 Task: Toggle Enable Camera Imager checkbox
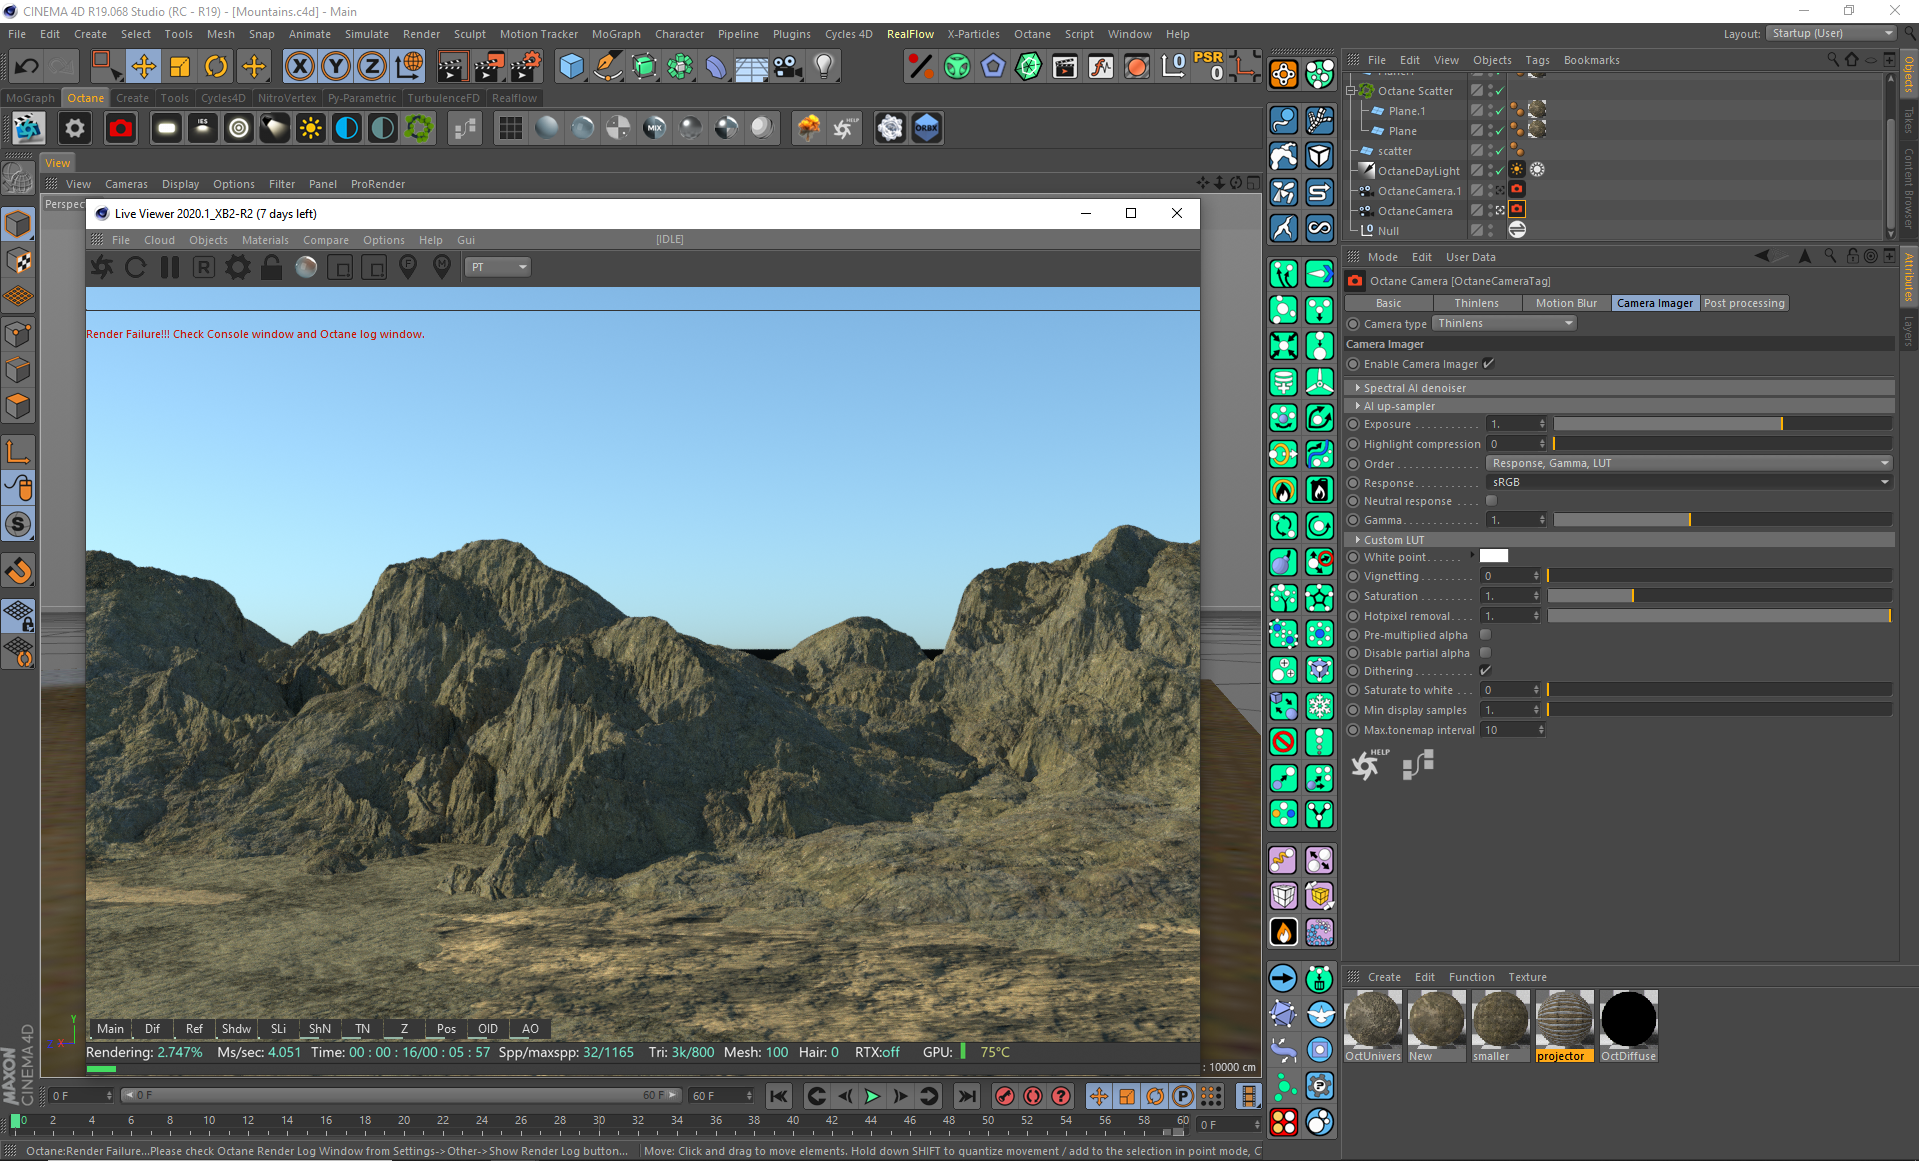(x=1489, y=364)
